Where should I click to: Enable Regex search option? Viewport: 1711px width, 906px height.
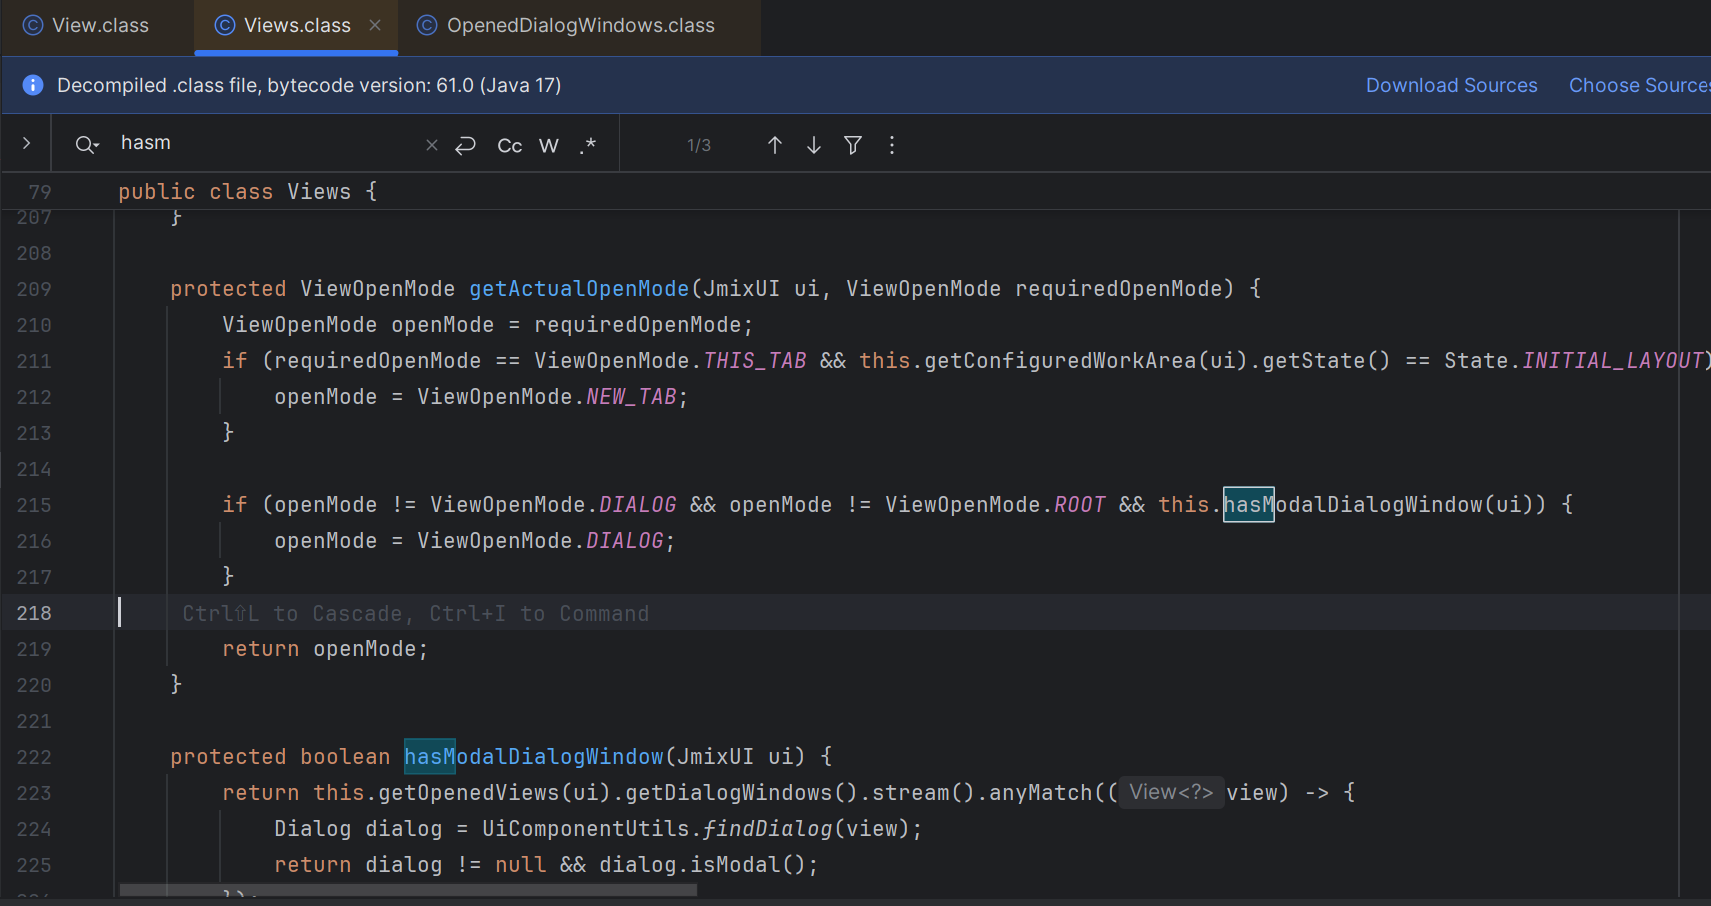point(587,145)
